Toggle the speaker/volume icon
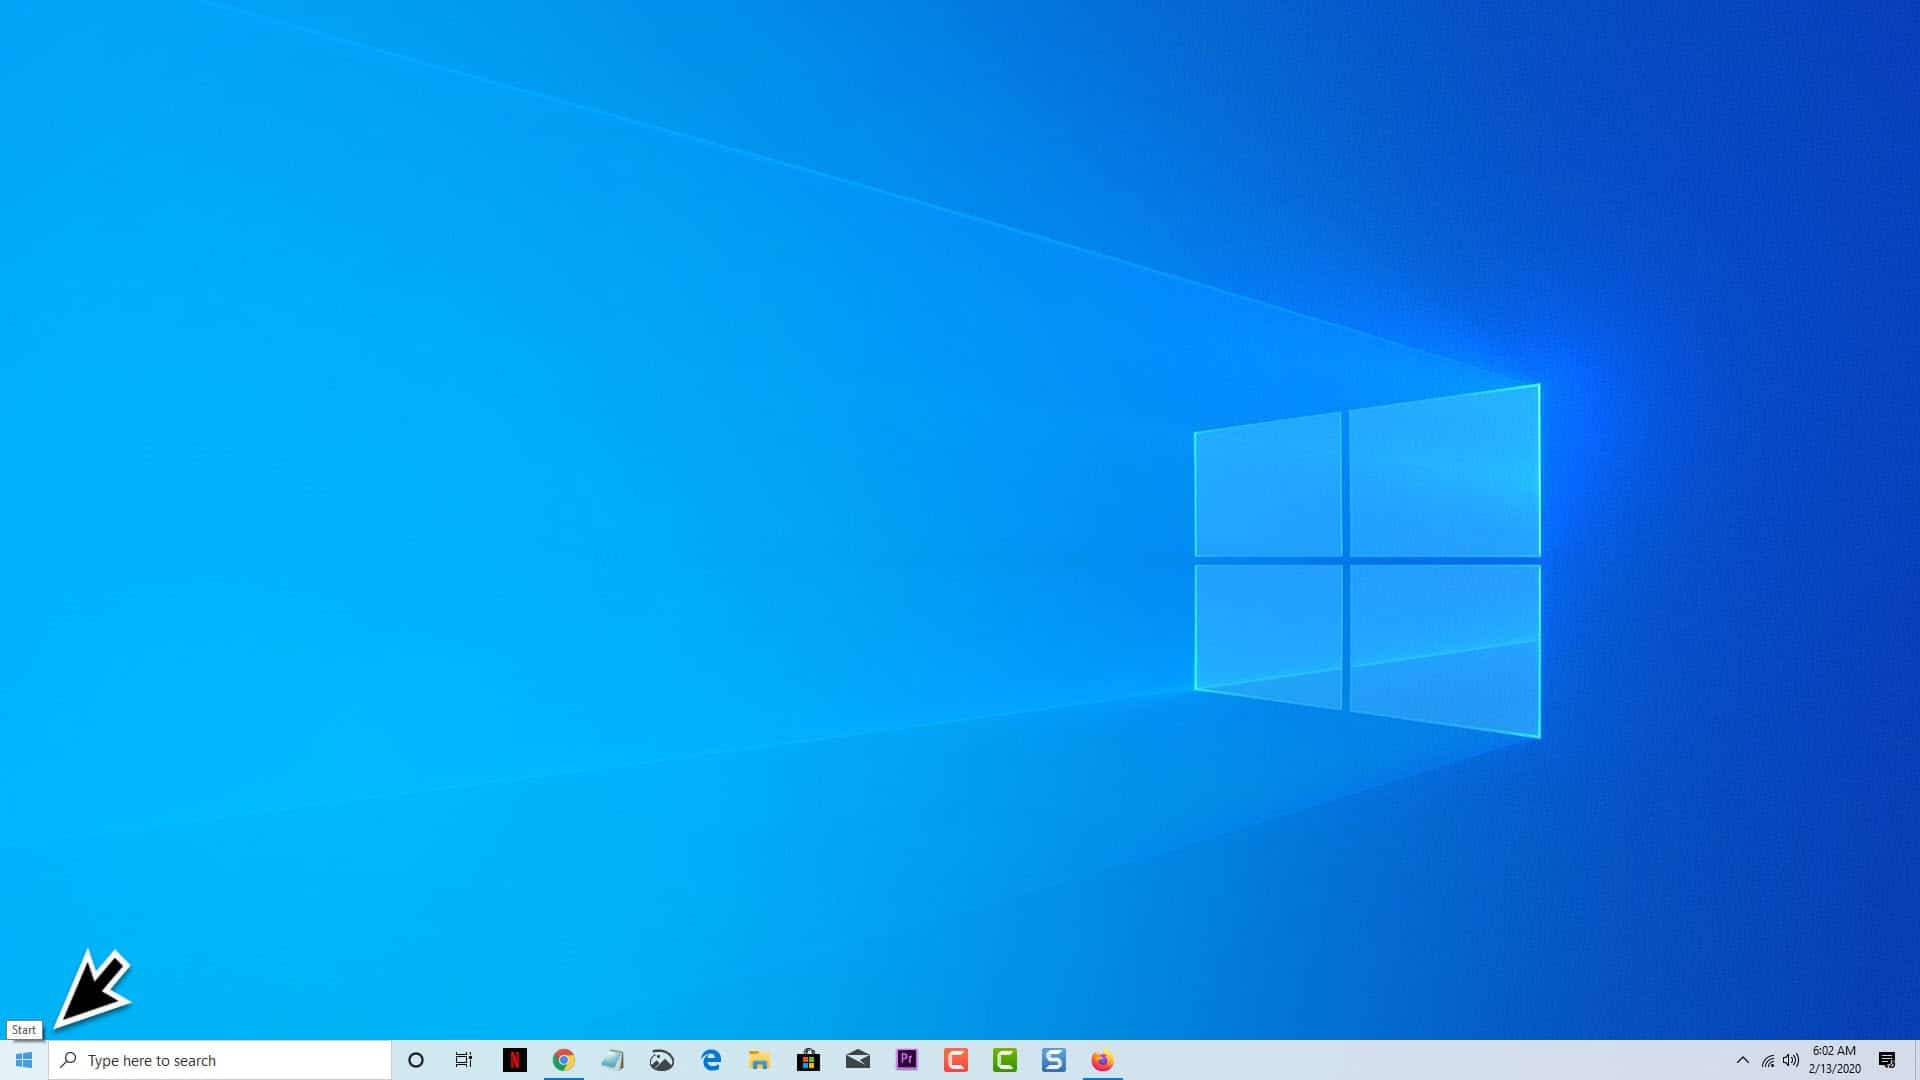The image size is (1920, 1080). tap(1789, 1060)
